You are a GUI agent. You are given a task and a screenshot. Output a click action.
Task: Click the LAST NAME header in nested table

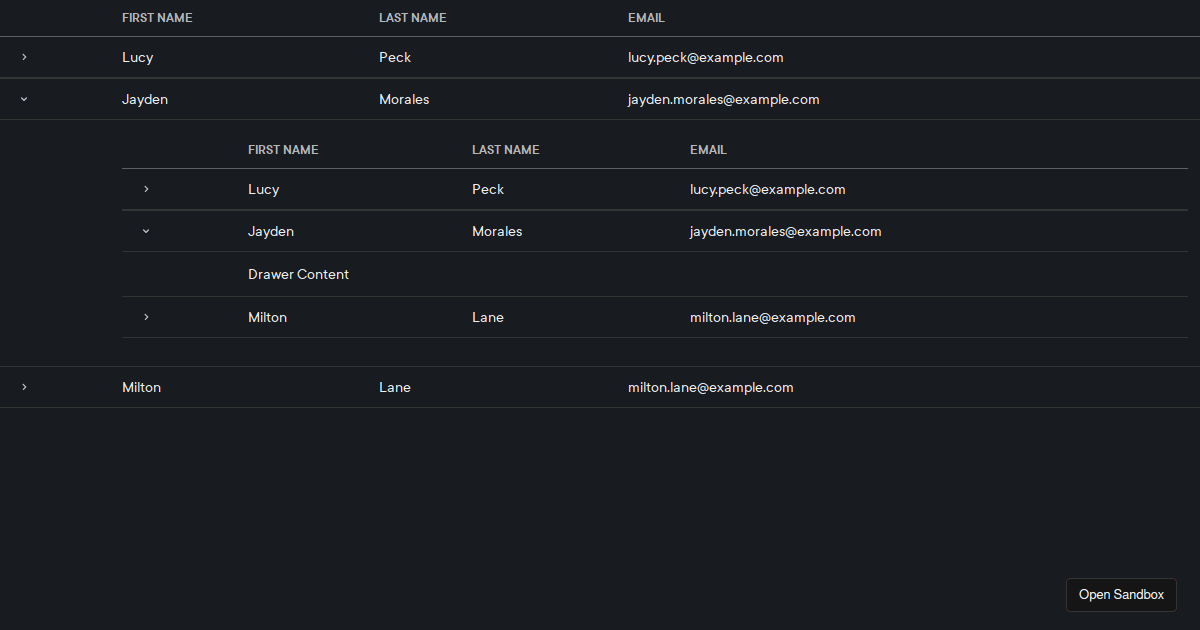tap(505, 149)
